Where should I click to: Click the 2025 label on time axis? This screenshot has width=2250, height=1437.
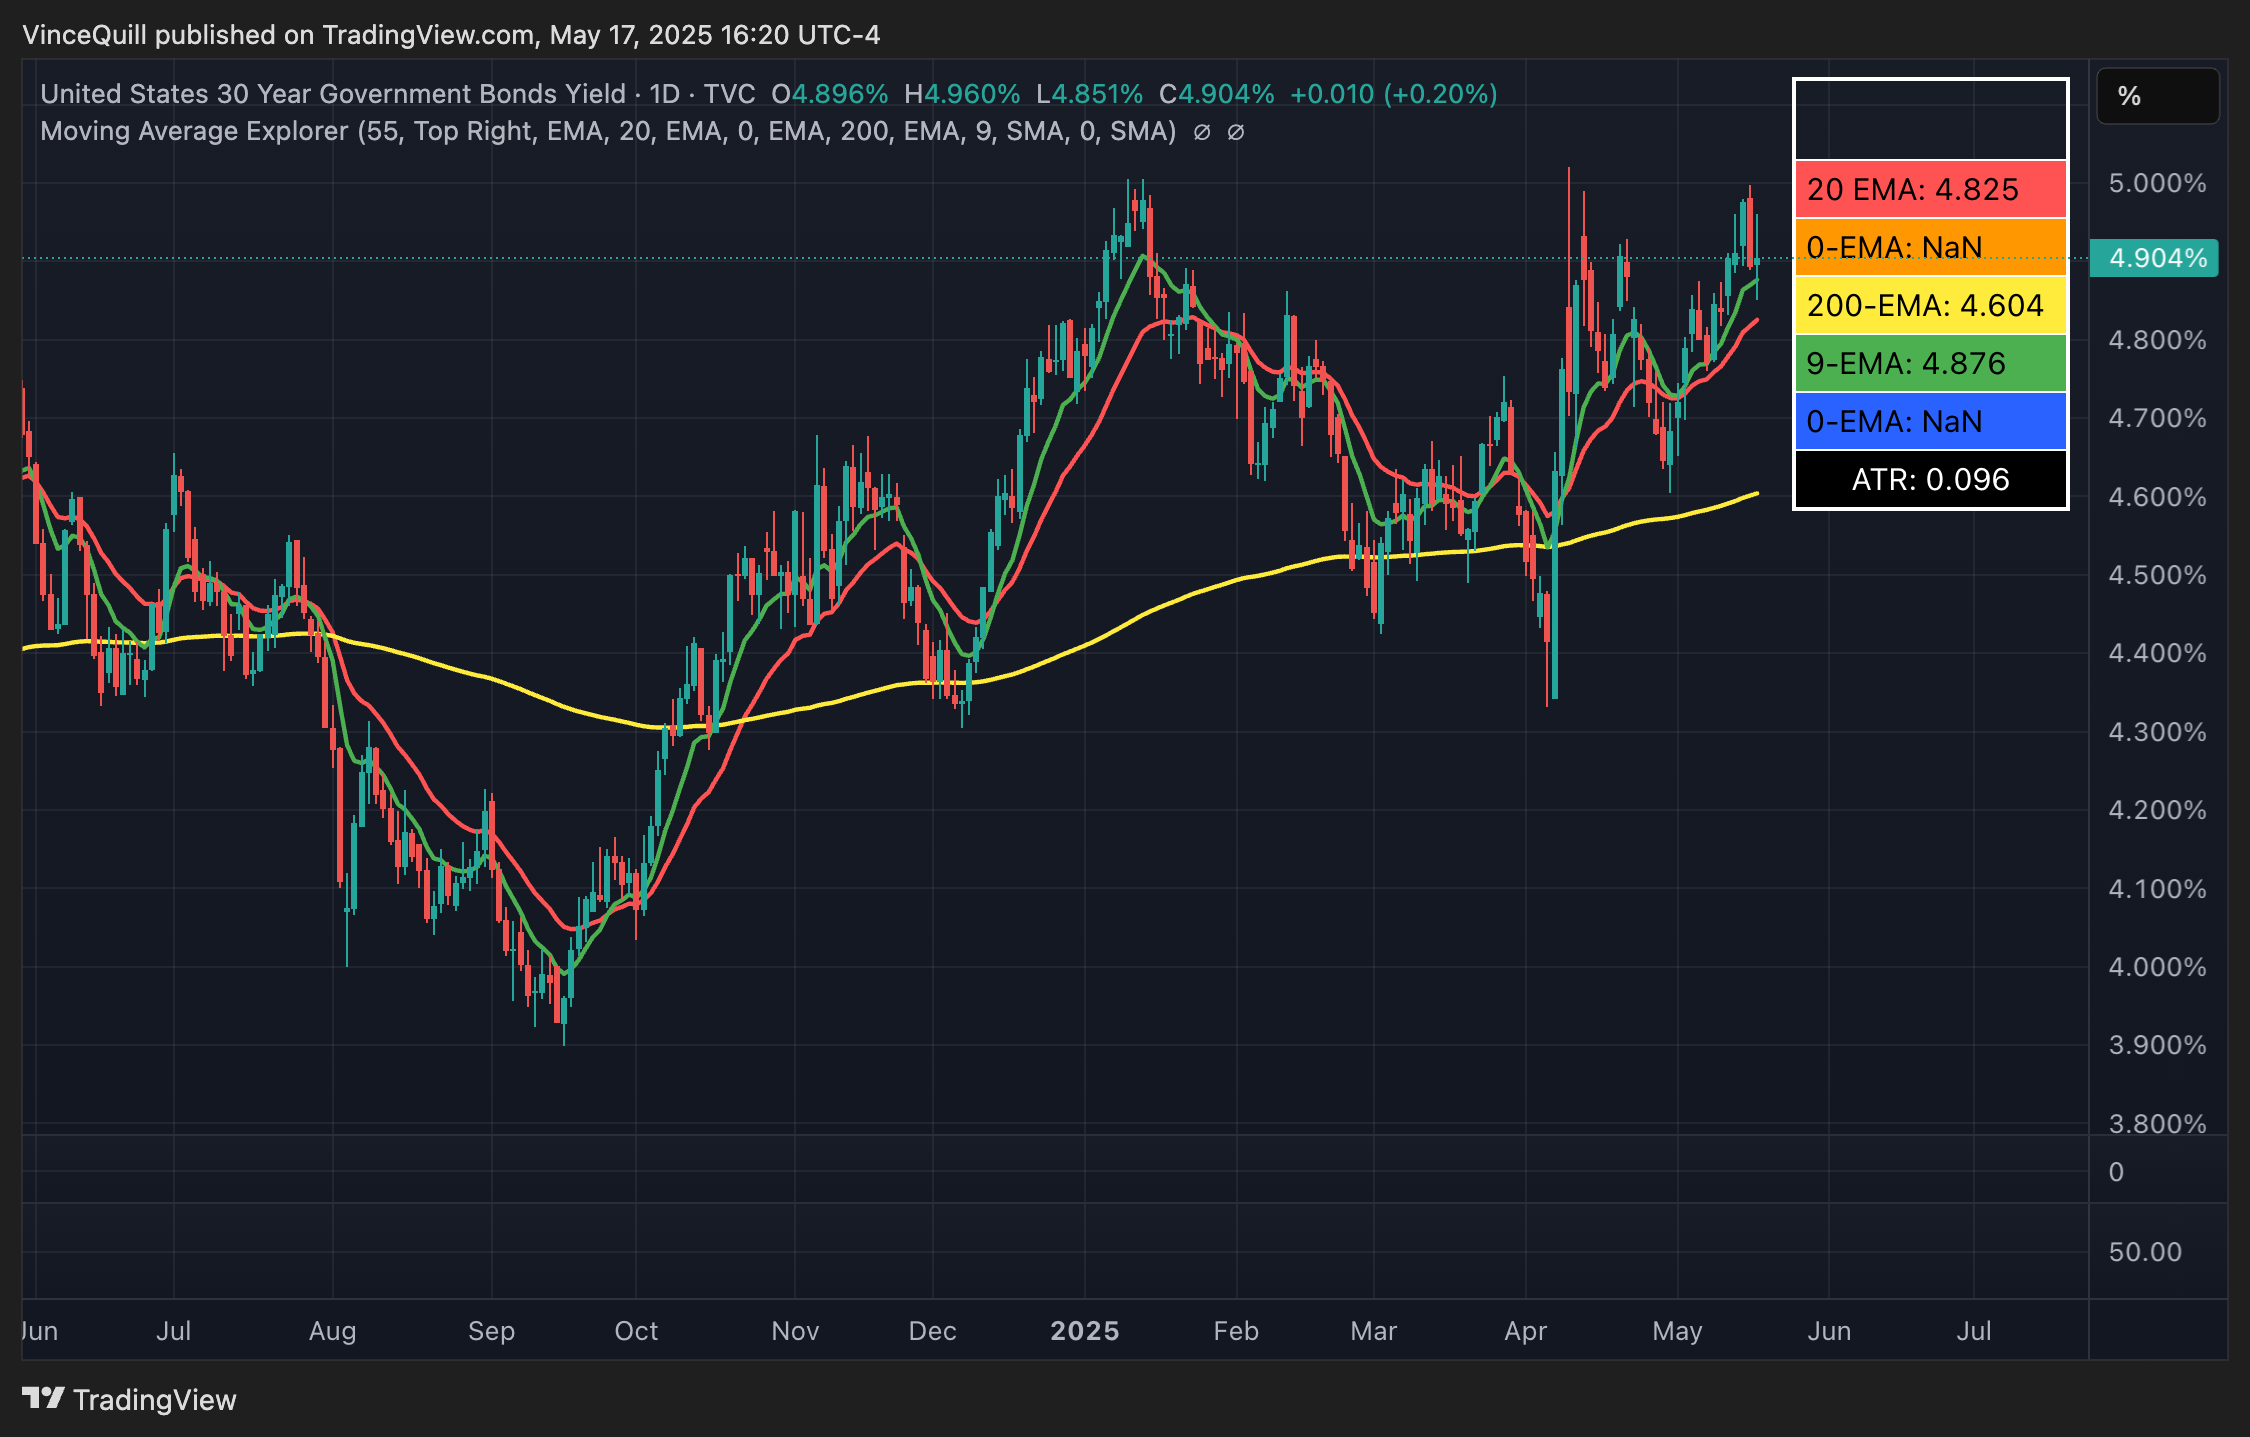[1084, 1331]
